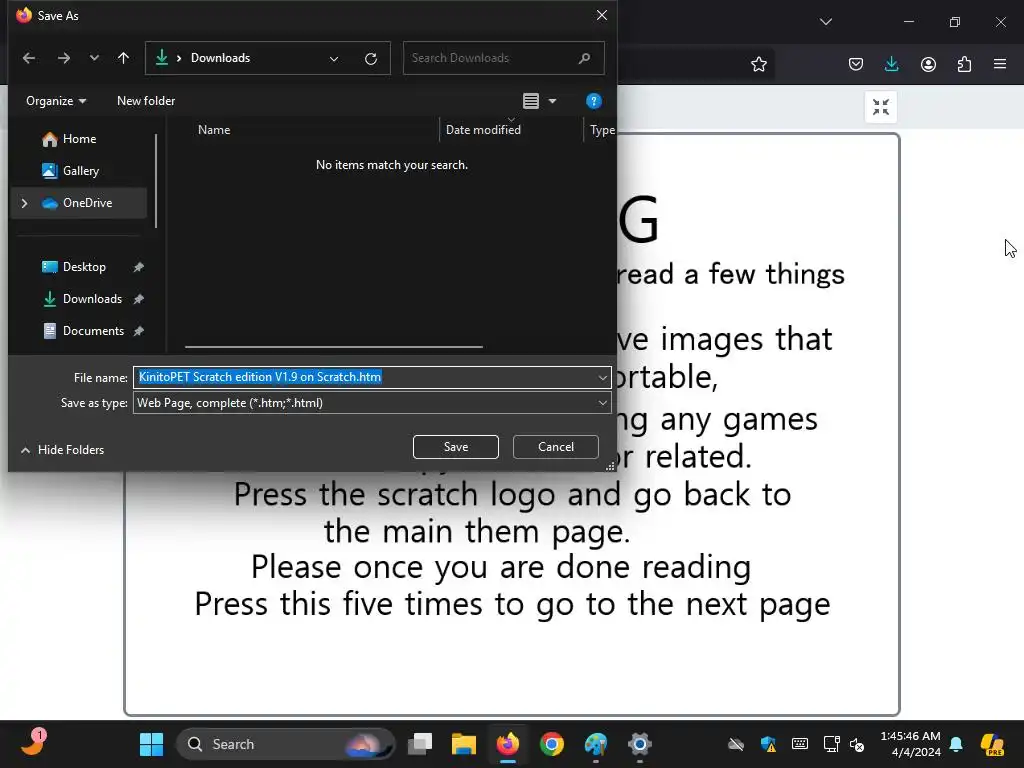Click the navigation pane vertical scrollbar

point(156,181)
